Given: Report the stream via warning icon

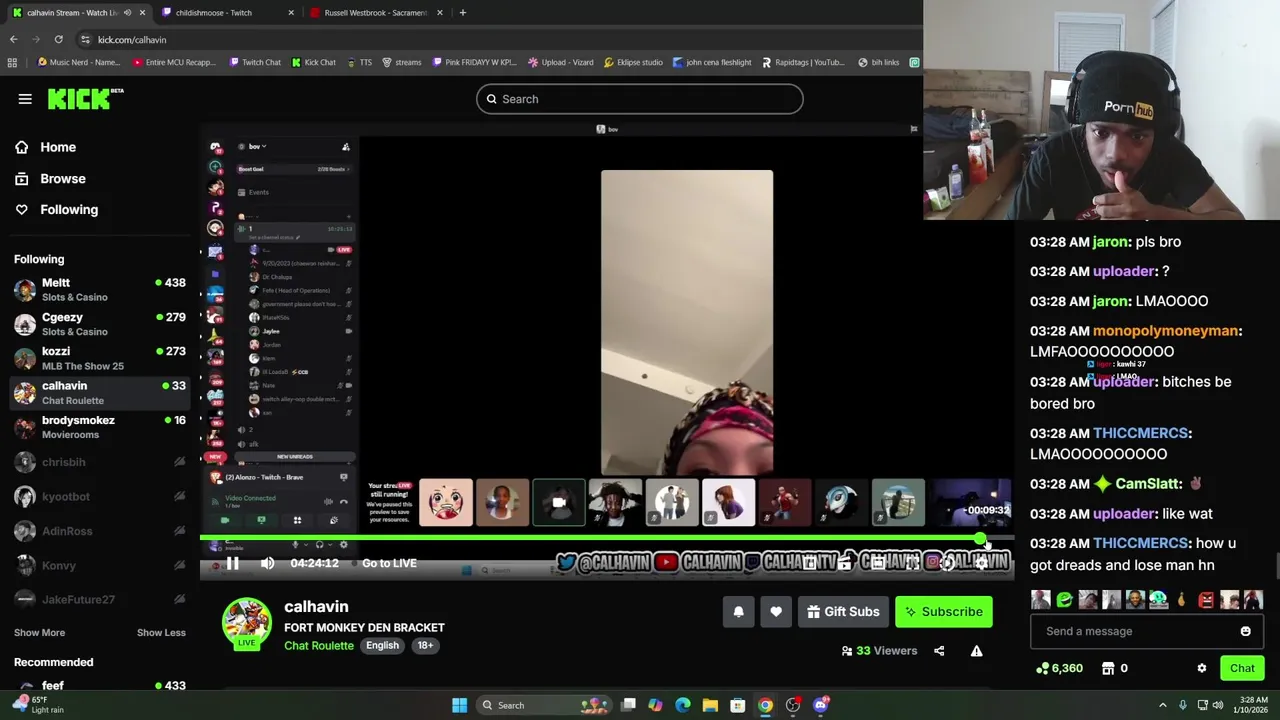Looking at the screenshot, I should (976, 651).
